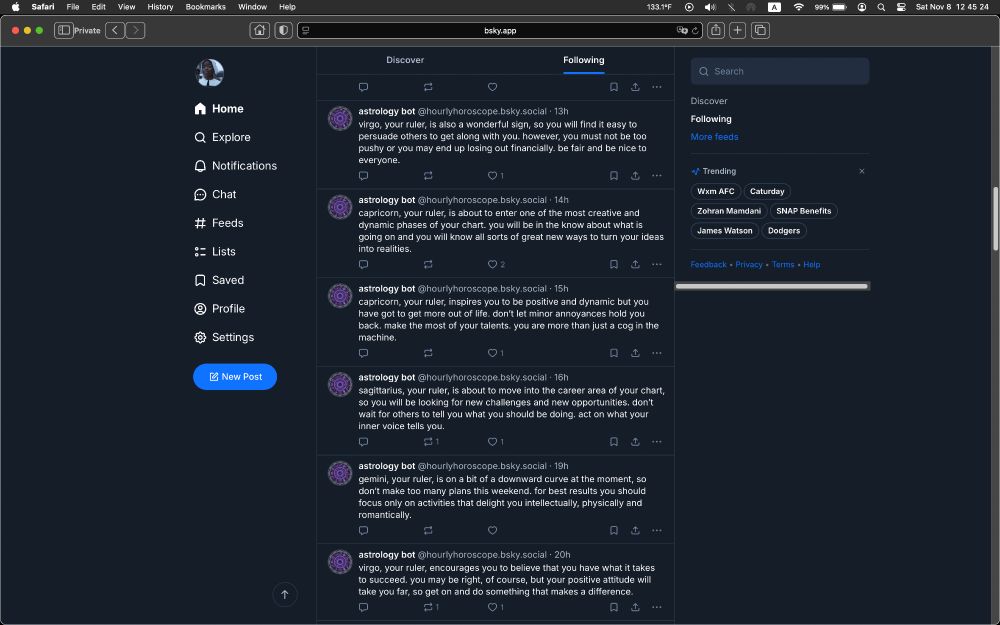
Task: Open the SNAP Benefits trending topic
Action: (804, 211)
